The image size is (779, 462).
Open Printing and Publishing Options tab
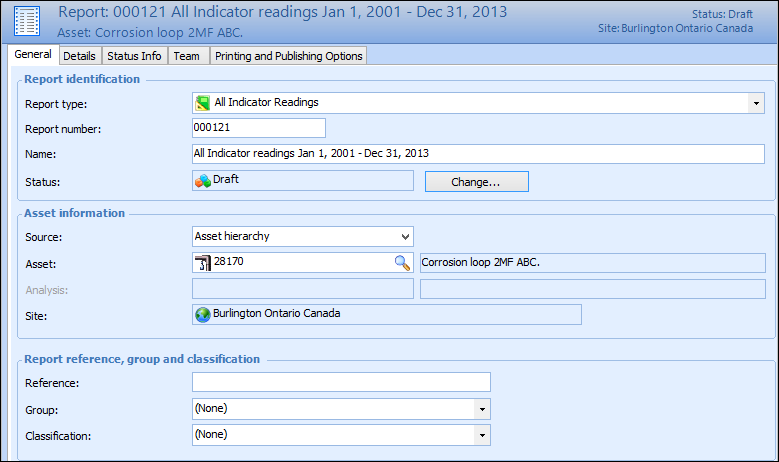(288, 56)
